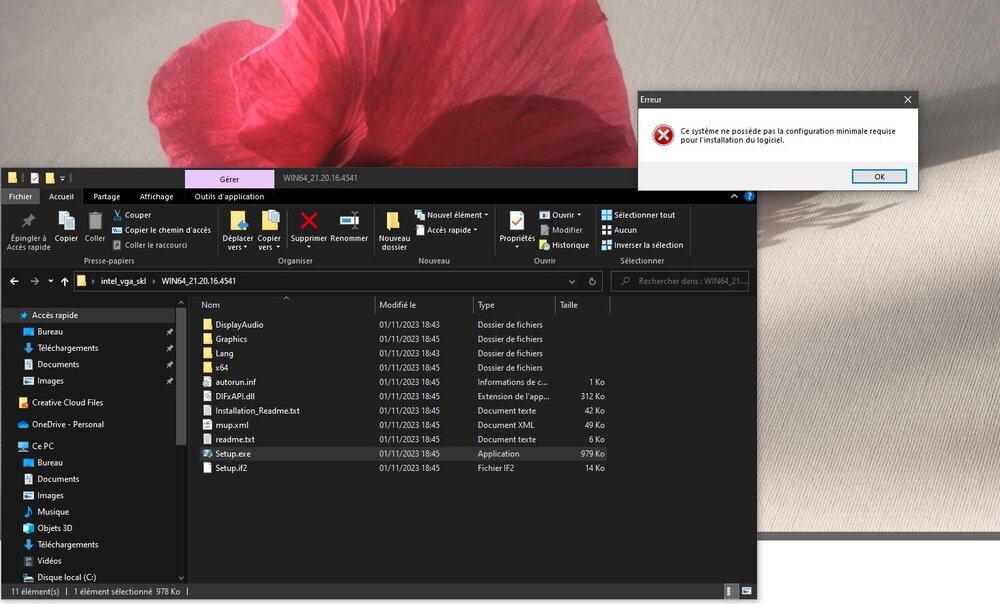
Task: Click the Nouveau dossier folder icon
Action: click(394, 221)
